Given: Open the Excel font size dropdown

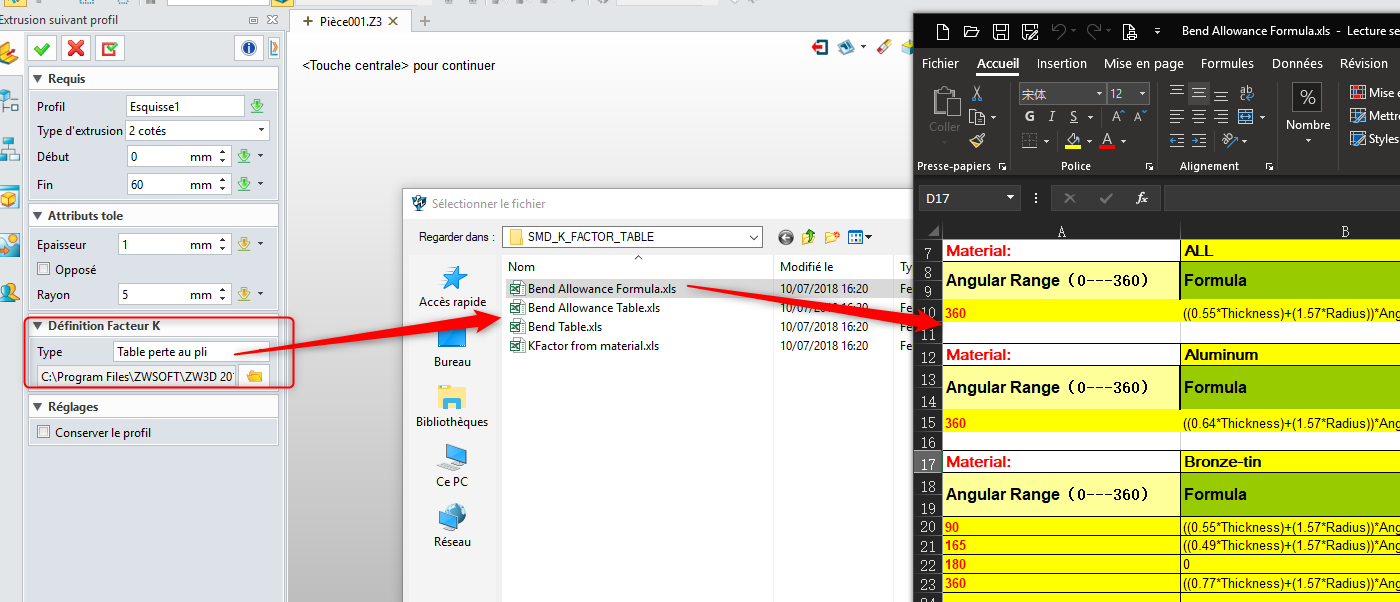Looking at the screenshot, I should [1142, 93].
